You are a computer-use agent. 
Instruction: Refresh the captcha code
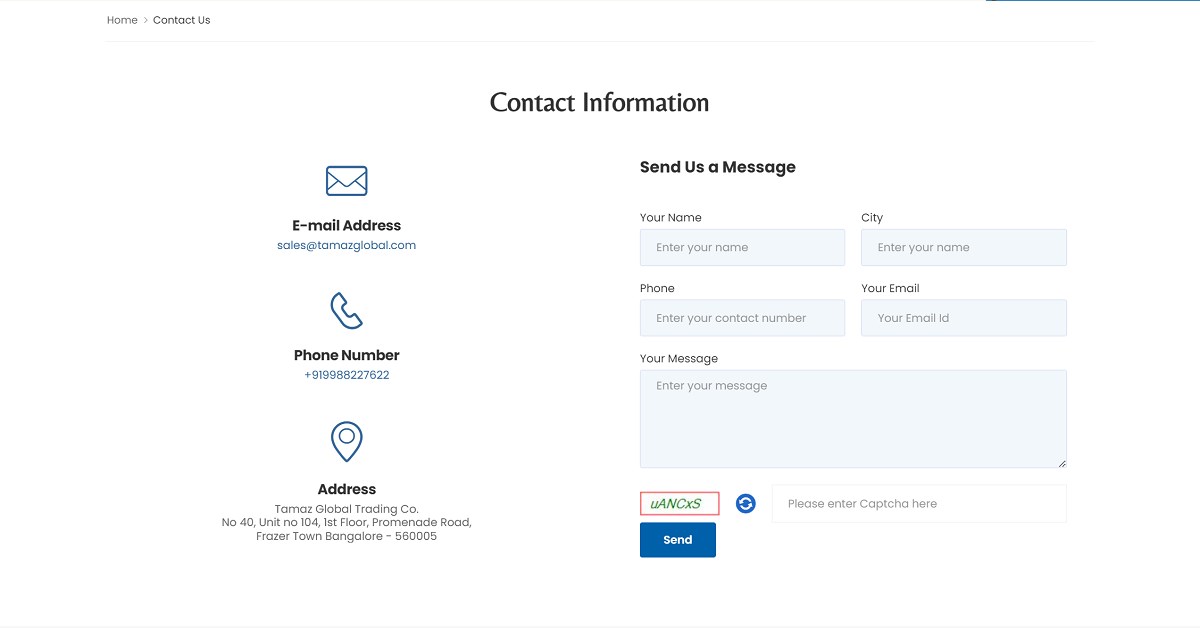coord(745,504)
